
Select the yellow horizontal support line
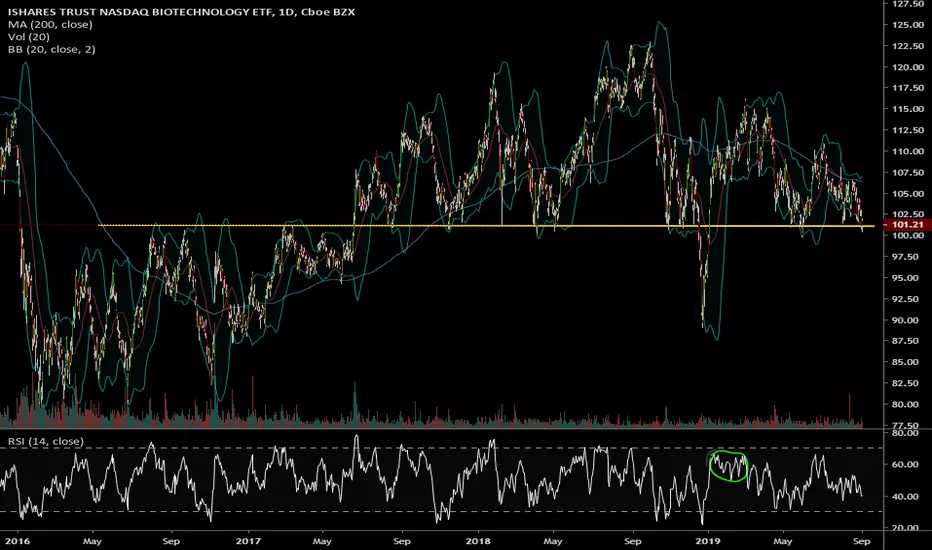click(486, 226)
